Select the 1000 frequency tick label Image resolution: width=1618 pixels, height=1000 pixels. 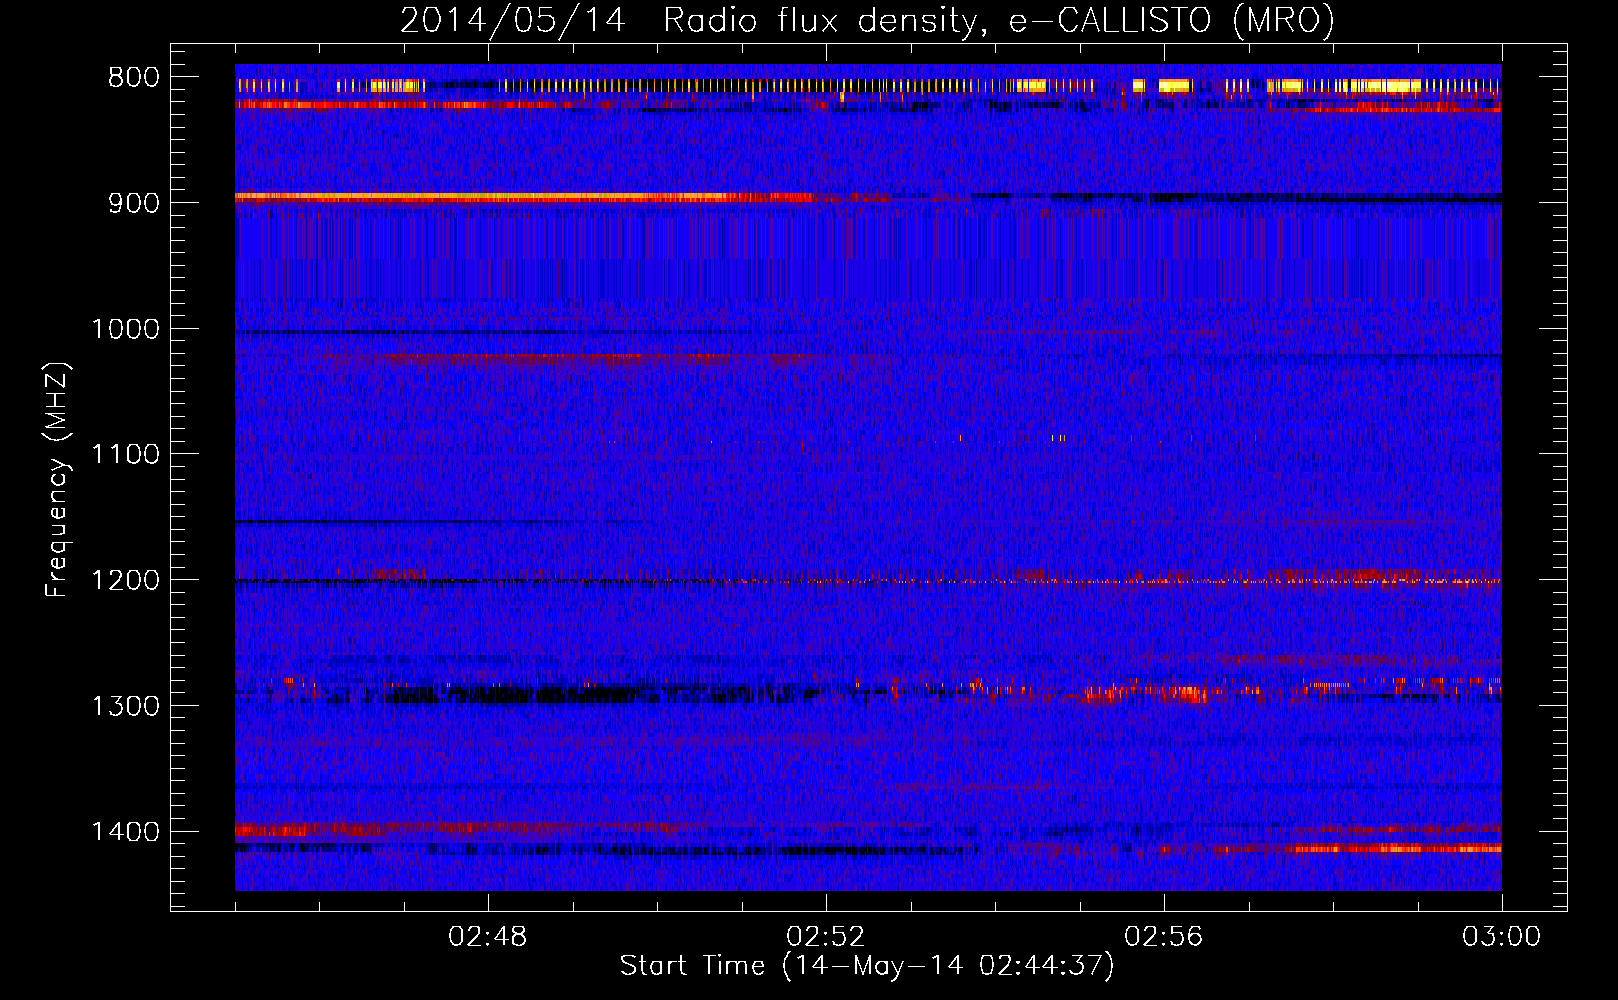tap(125, 329)
